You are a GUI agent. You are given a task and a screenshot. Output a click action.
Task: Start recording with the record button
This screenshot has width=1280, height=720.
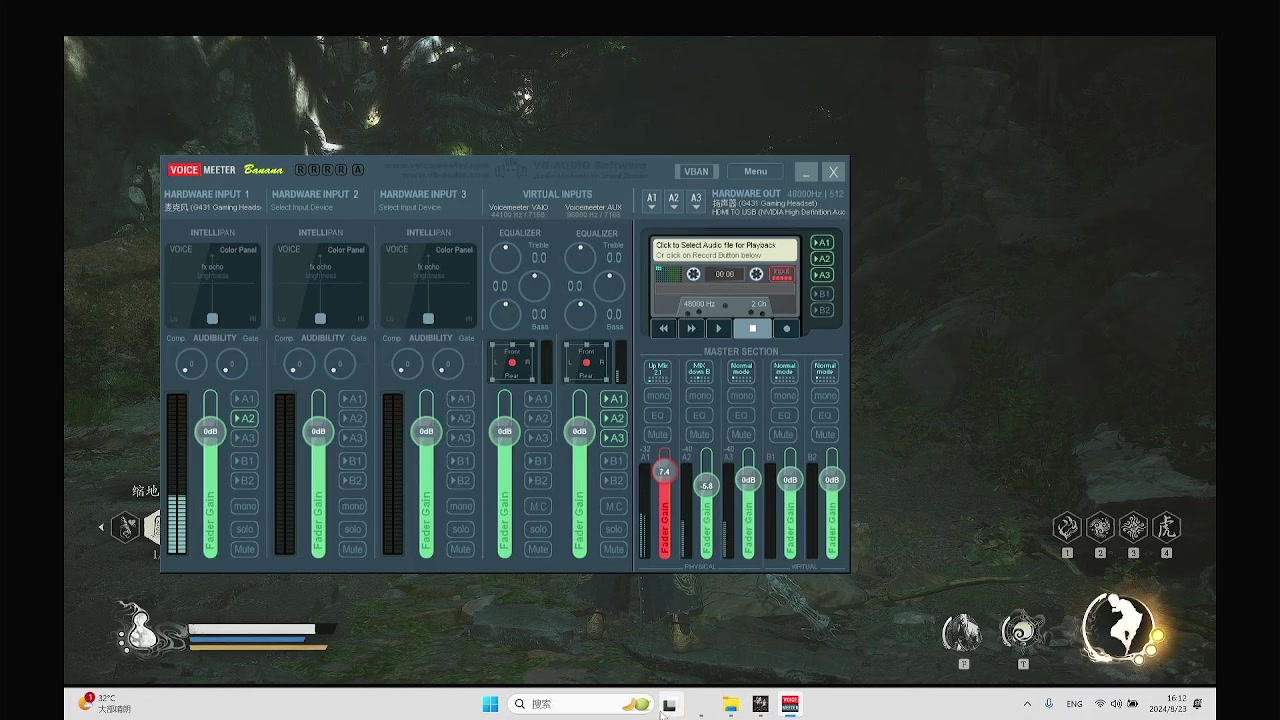[786, 328]
